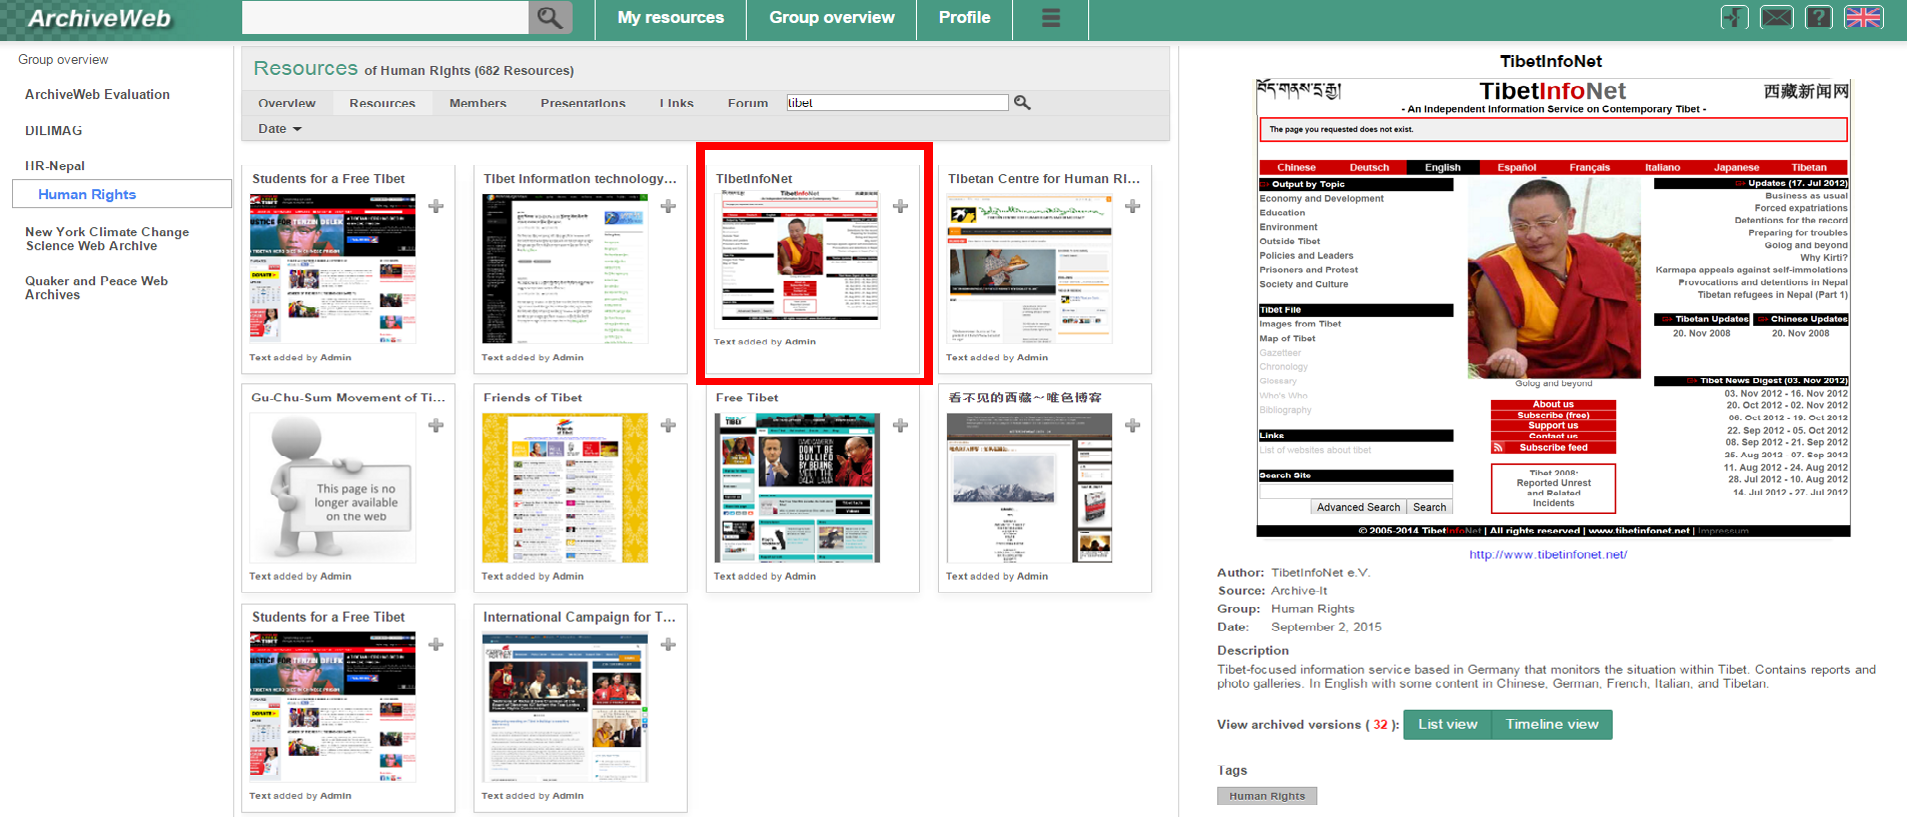This screenshot has width=1907, height=817.
Task: Click the resource filter search magnifier
Action: (1022, 102)
